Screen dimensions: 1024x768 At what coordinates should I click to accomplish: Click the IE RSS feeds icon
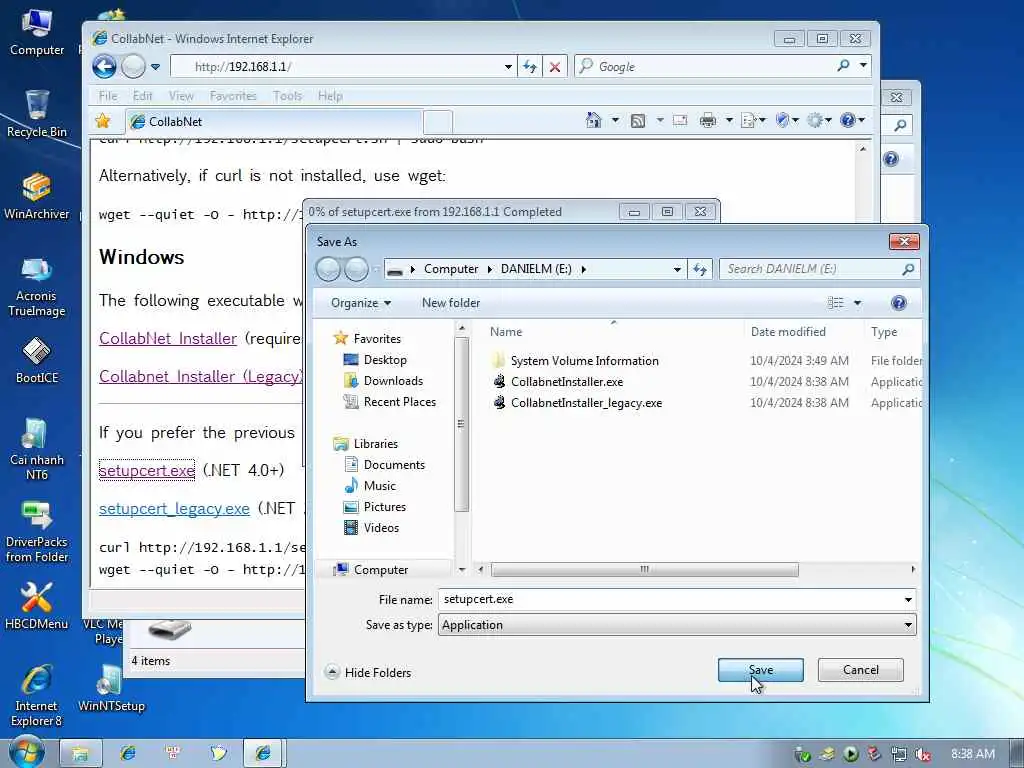coord(638,120)
